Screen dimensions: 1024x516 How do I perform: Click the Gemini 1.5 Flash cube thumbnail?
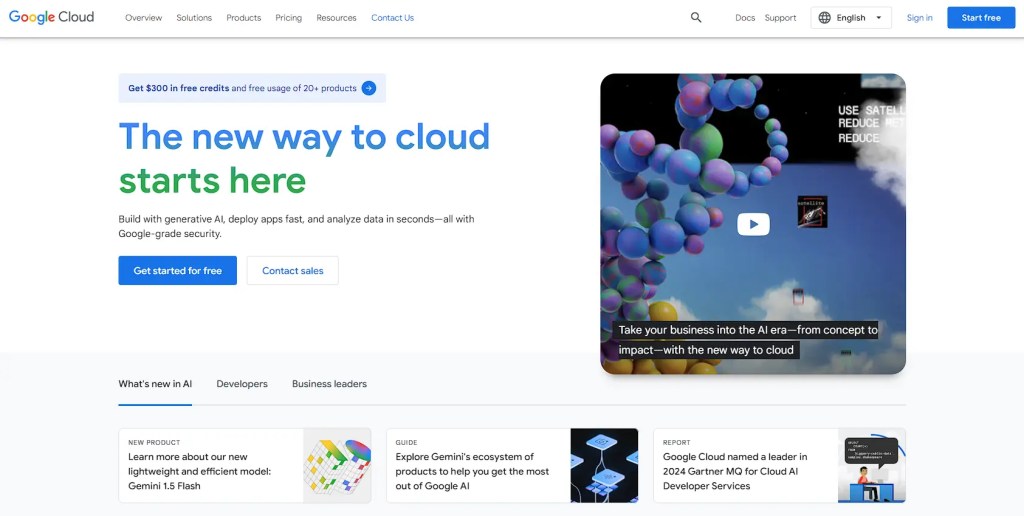point(337,466)
